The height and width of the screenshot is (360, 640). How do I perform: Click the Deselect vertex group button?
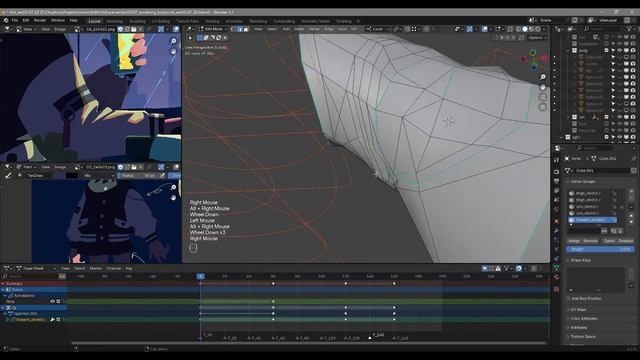tap(626, 241)
